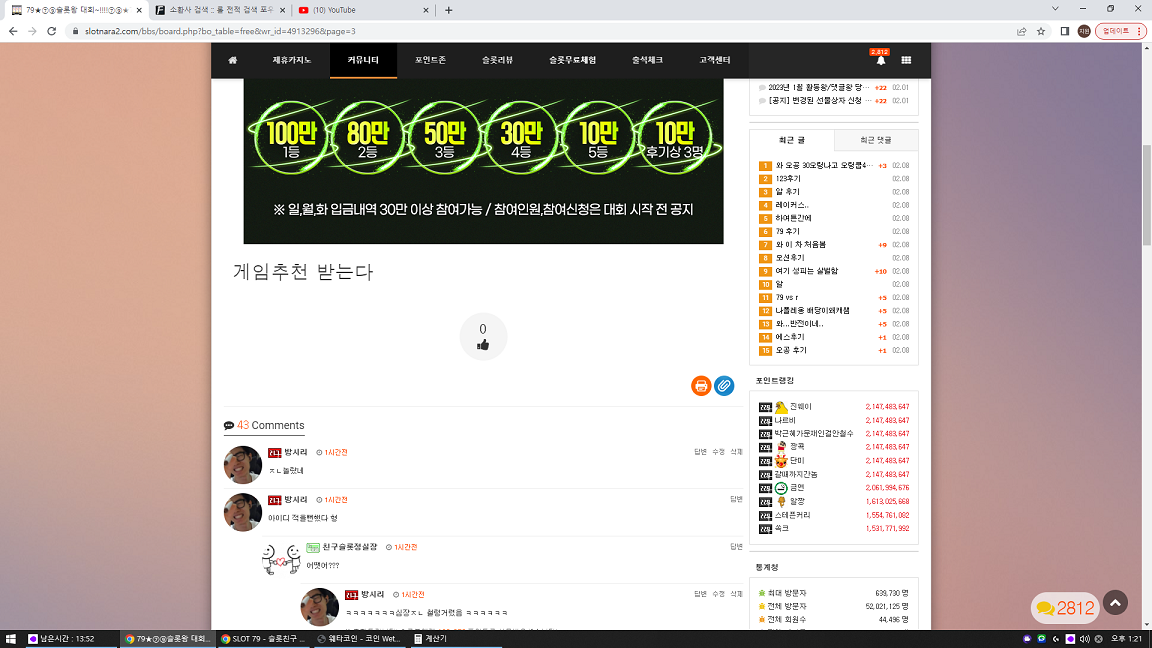Click 삭제 on the first comment
This screenshot has width=1152, height=648.
(x=736, y=452)
